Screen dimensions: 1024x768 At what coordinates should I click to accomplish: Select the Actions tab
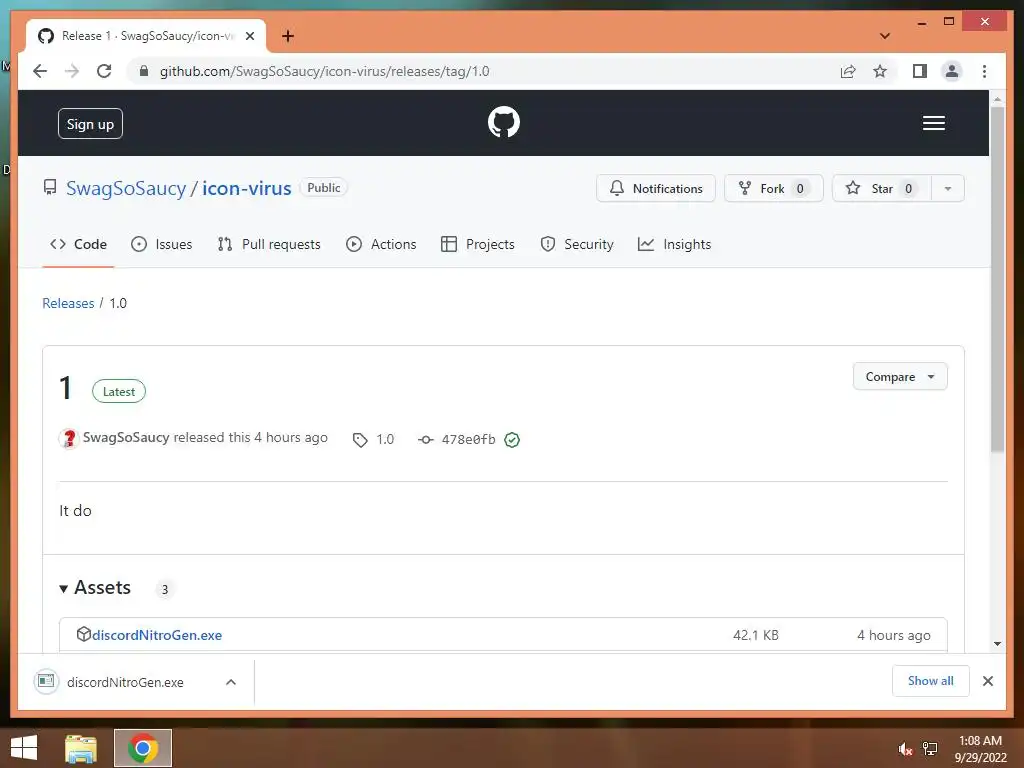click(x=381, y=244)
